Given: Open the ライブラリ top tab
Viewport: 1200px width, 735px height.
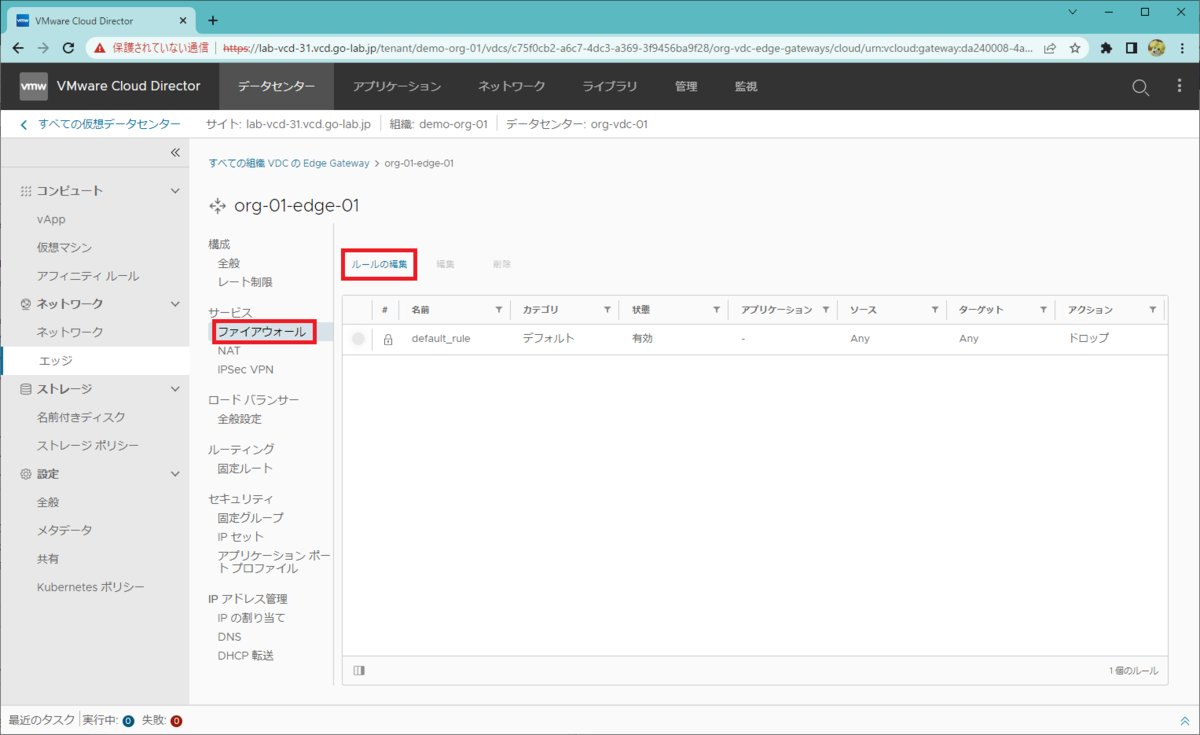Looking at the screenshot, I should click(610, 87).
